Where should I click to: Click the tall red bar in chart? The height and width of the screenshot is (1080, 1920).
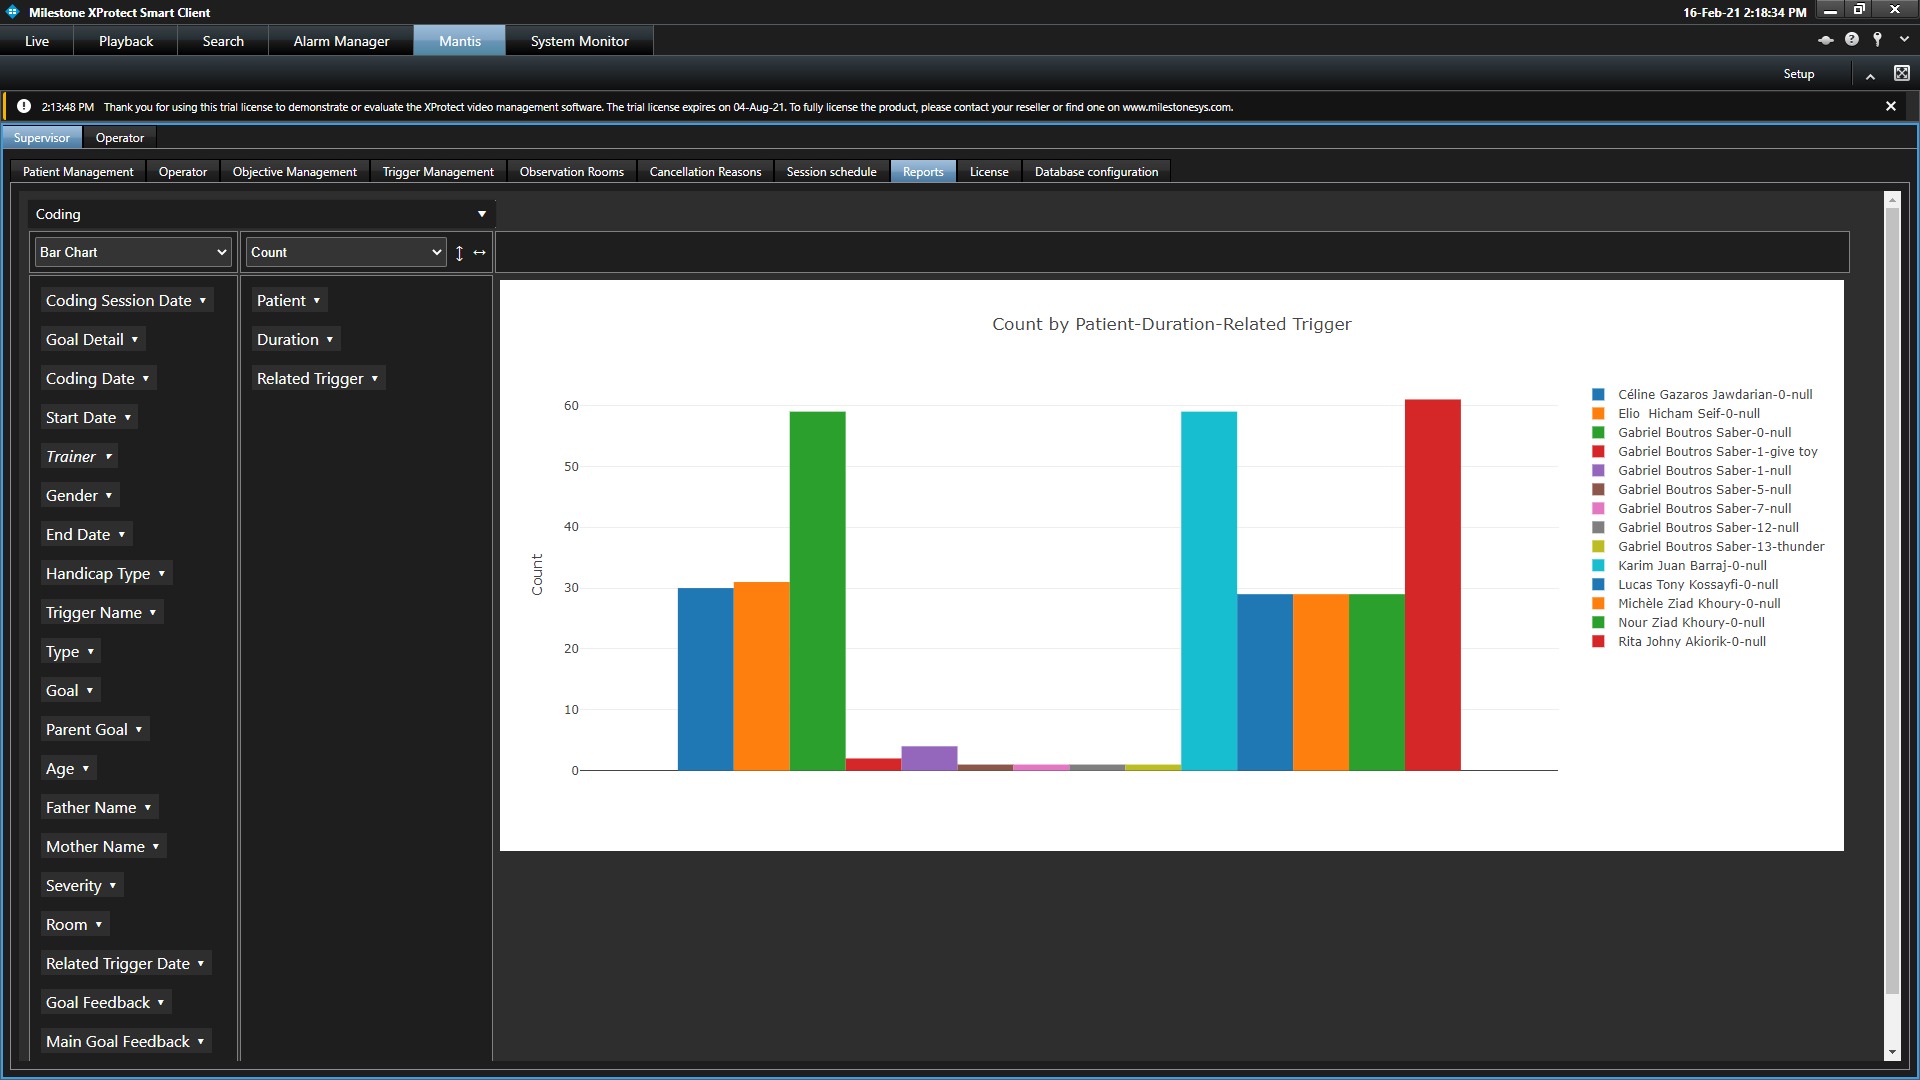tap(1432, 585)
